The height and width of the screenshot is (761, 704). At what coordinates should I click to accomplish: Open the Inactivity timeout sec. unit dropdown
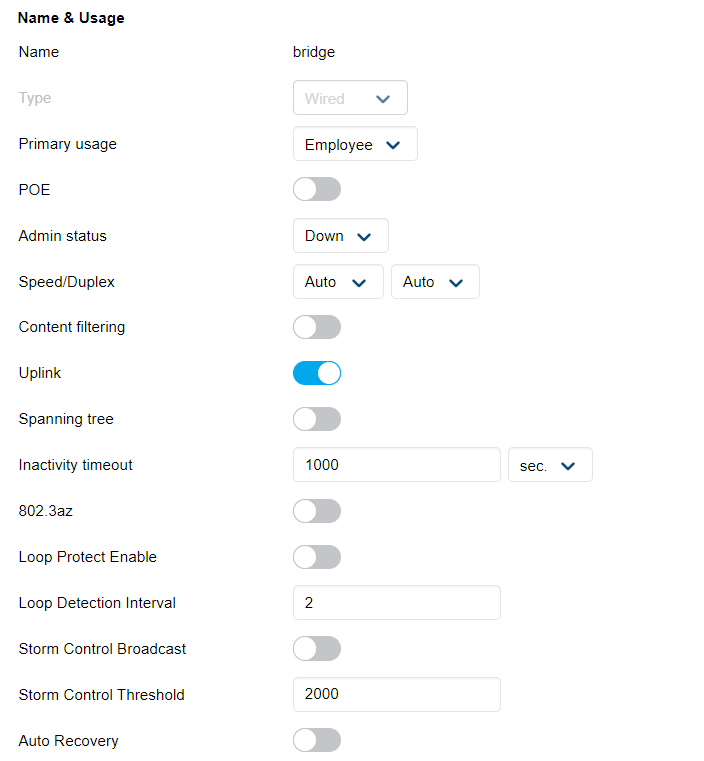pos(549,465)
